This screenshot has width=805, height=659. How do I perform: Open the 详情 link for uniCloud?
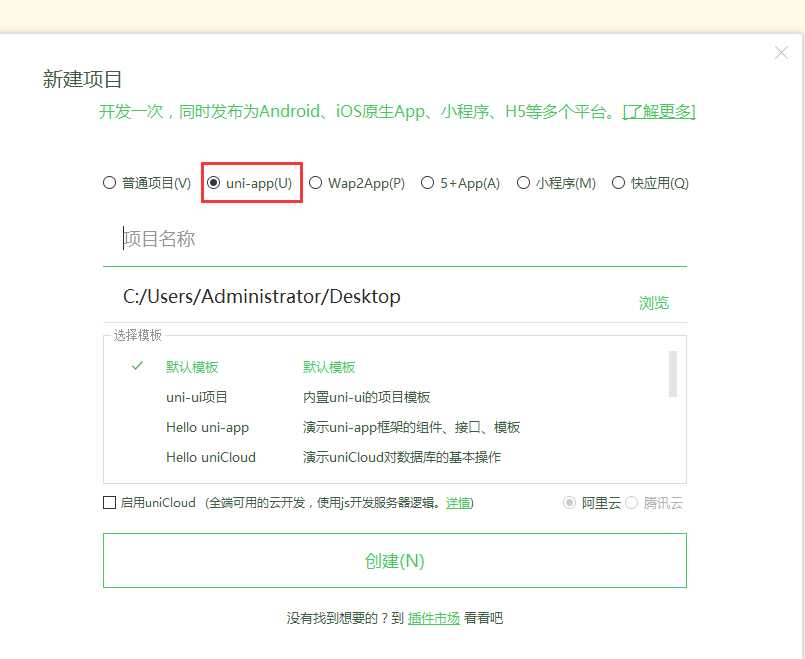tap(458, 503)
